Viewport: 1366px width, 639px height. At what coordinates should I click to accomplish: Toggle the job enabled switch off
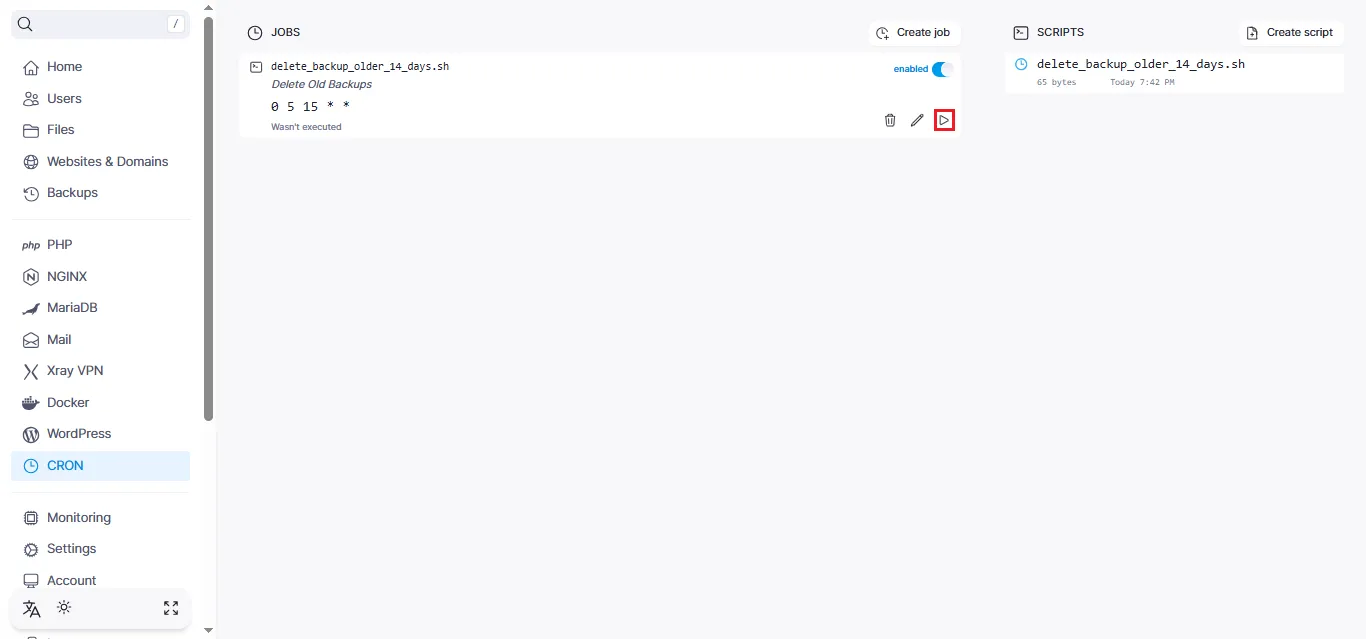(942, 69)
